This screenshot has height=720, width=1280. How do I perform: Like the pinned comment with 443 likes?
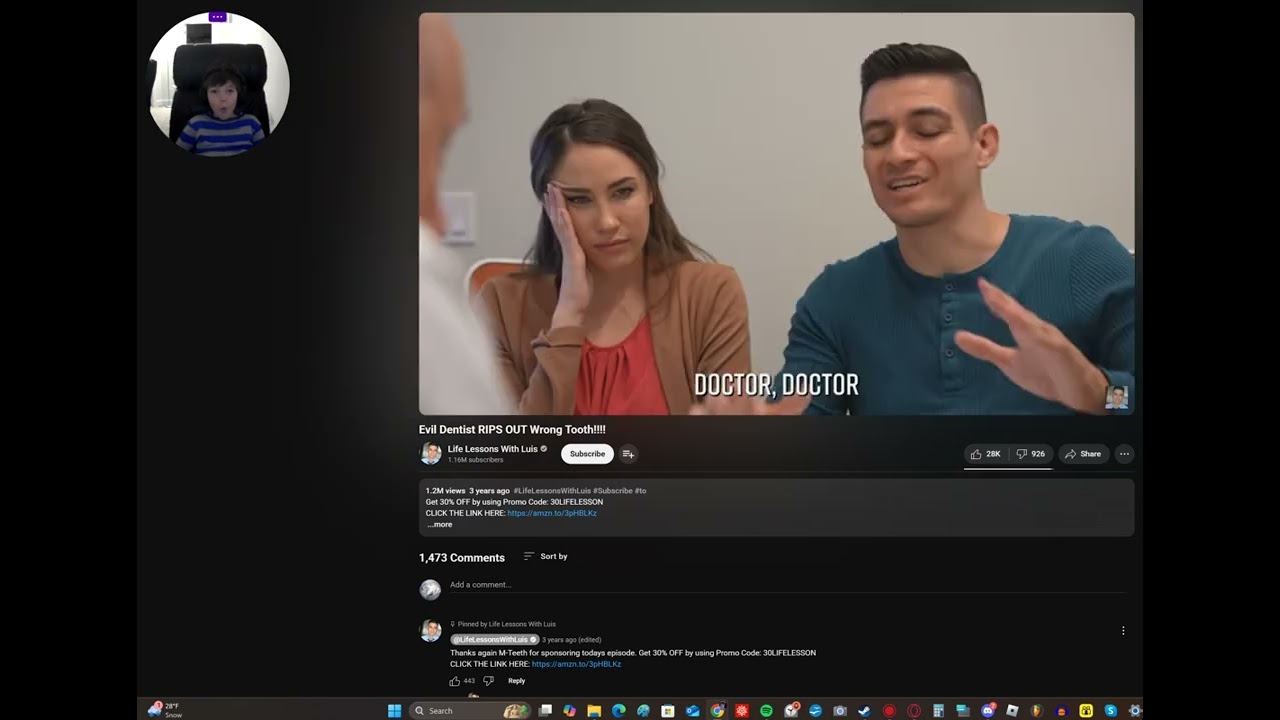455,681
